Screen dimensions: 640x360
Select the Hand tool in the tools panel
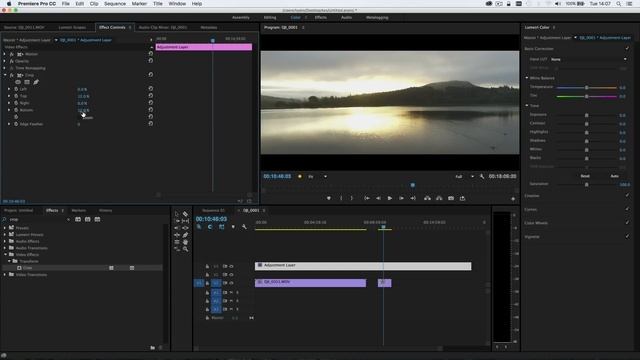coord(185,242)
